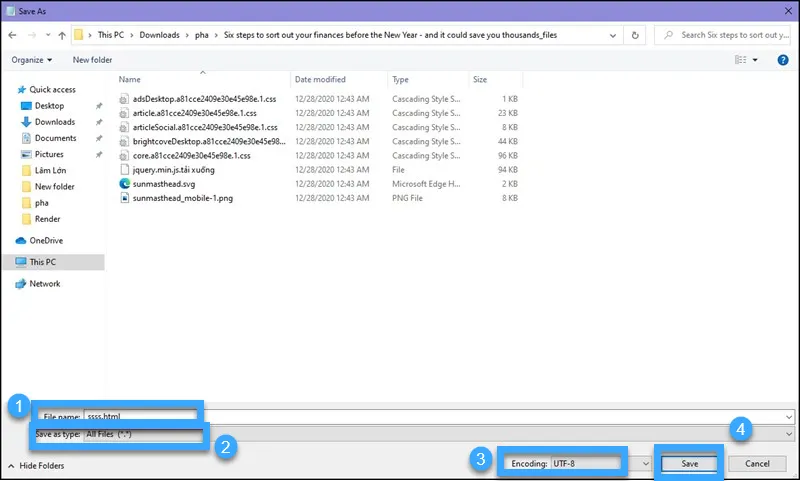Go back with the Back arrow

(x=12, y=35)
